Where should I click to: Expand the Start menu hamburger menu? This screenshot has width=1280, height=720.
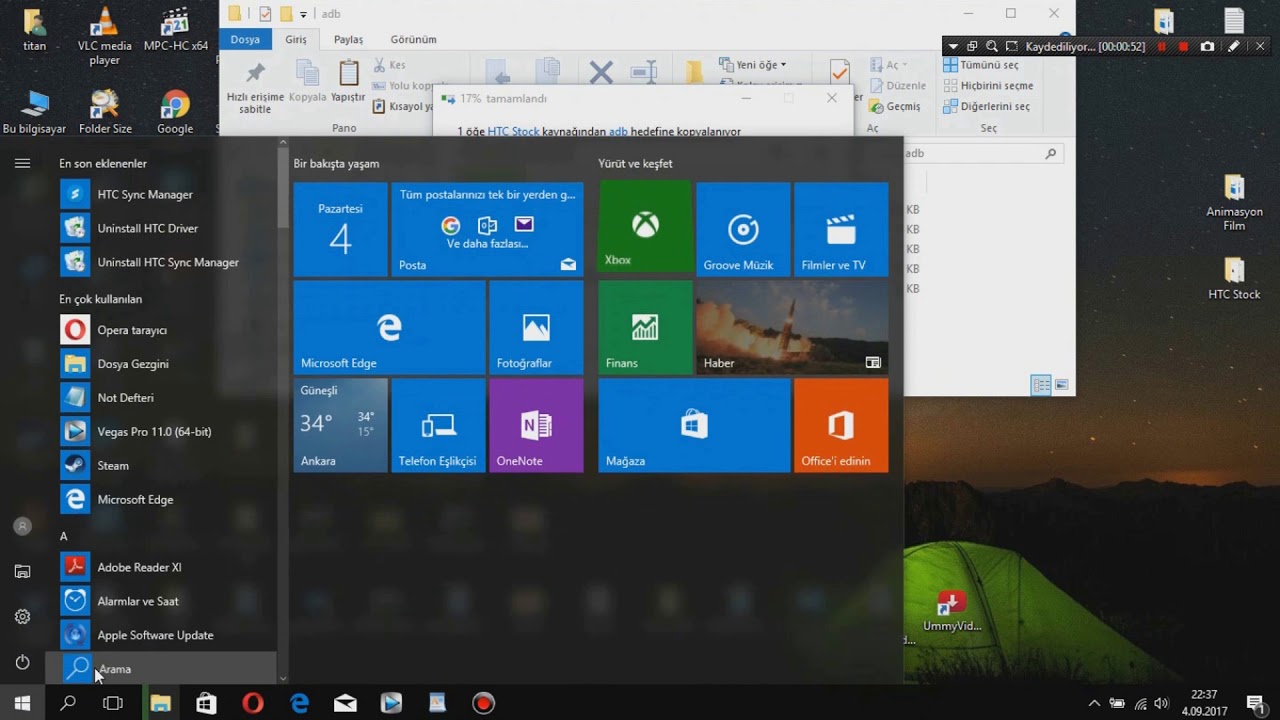point(22,163)
